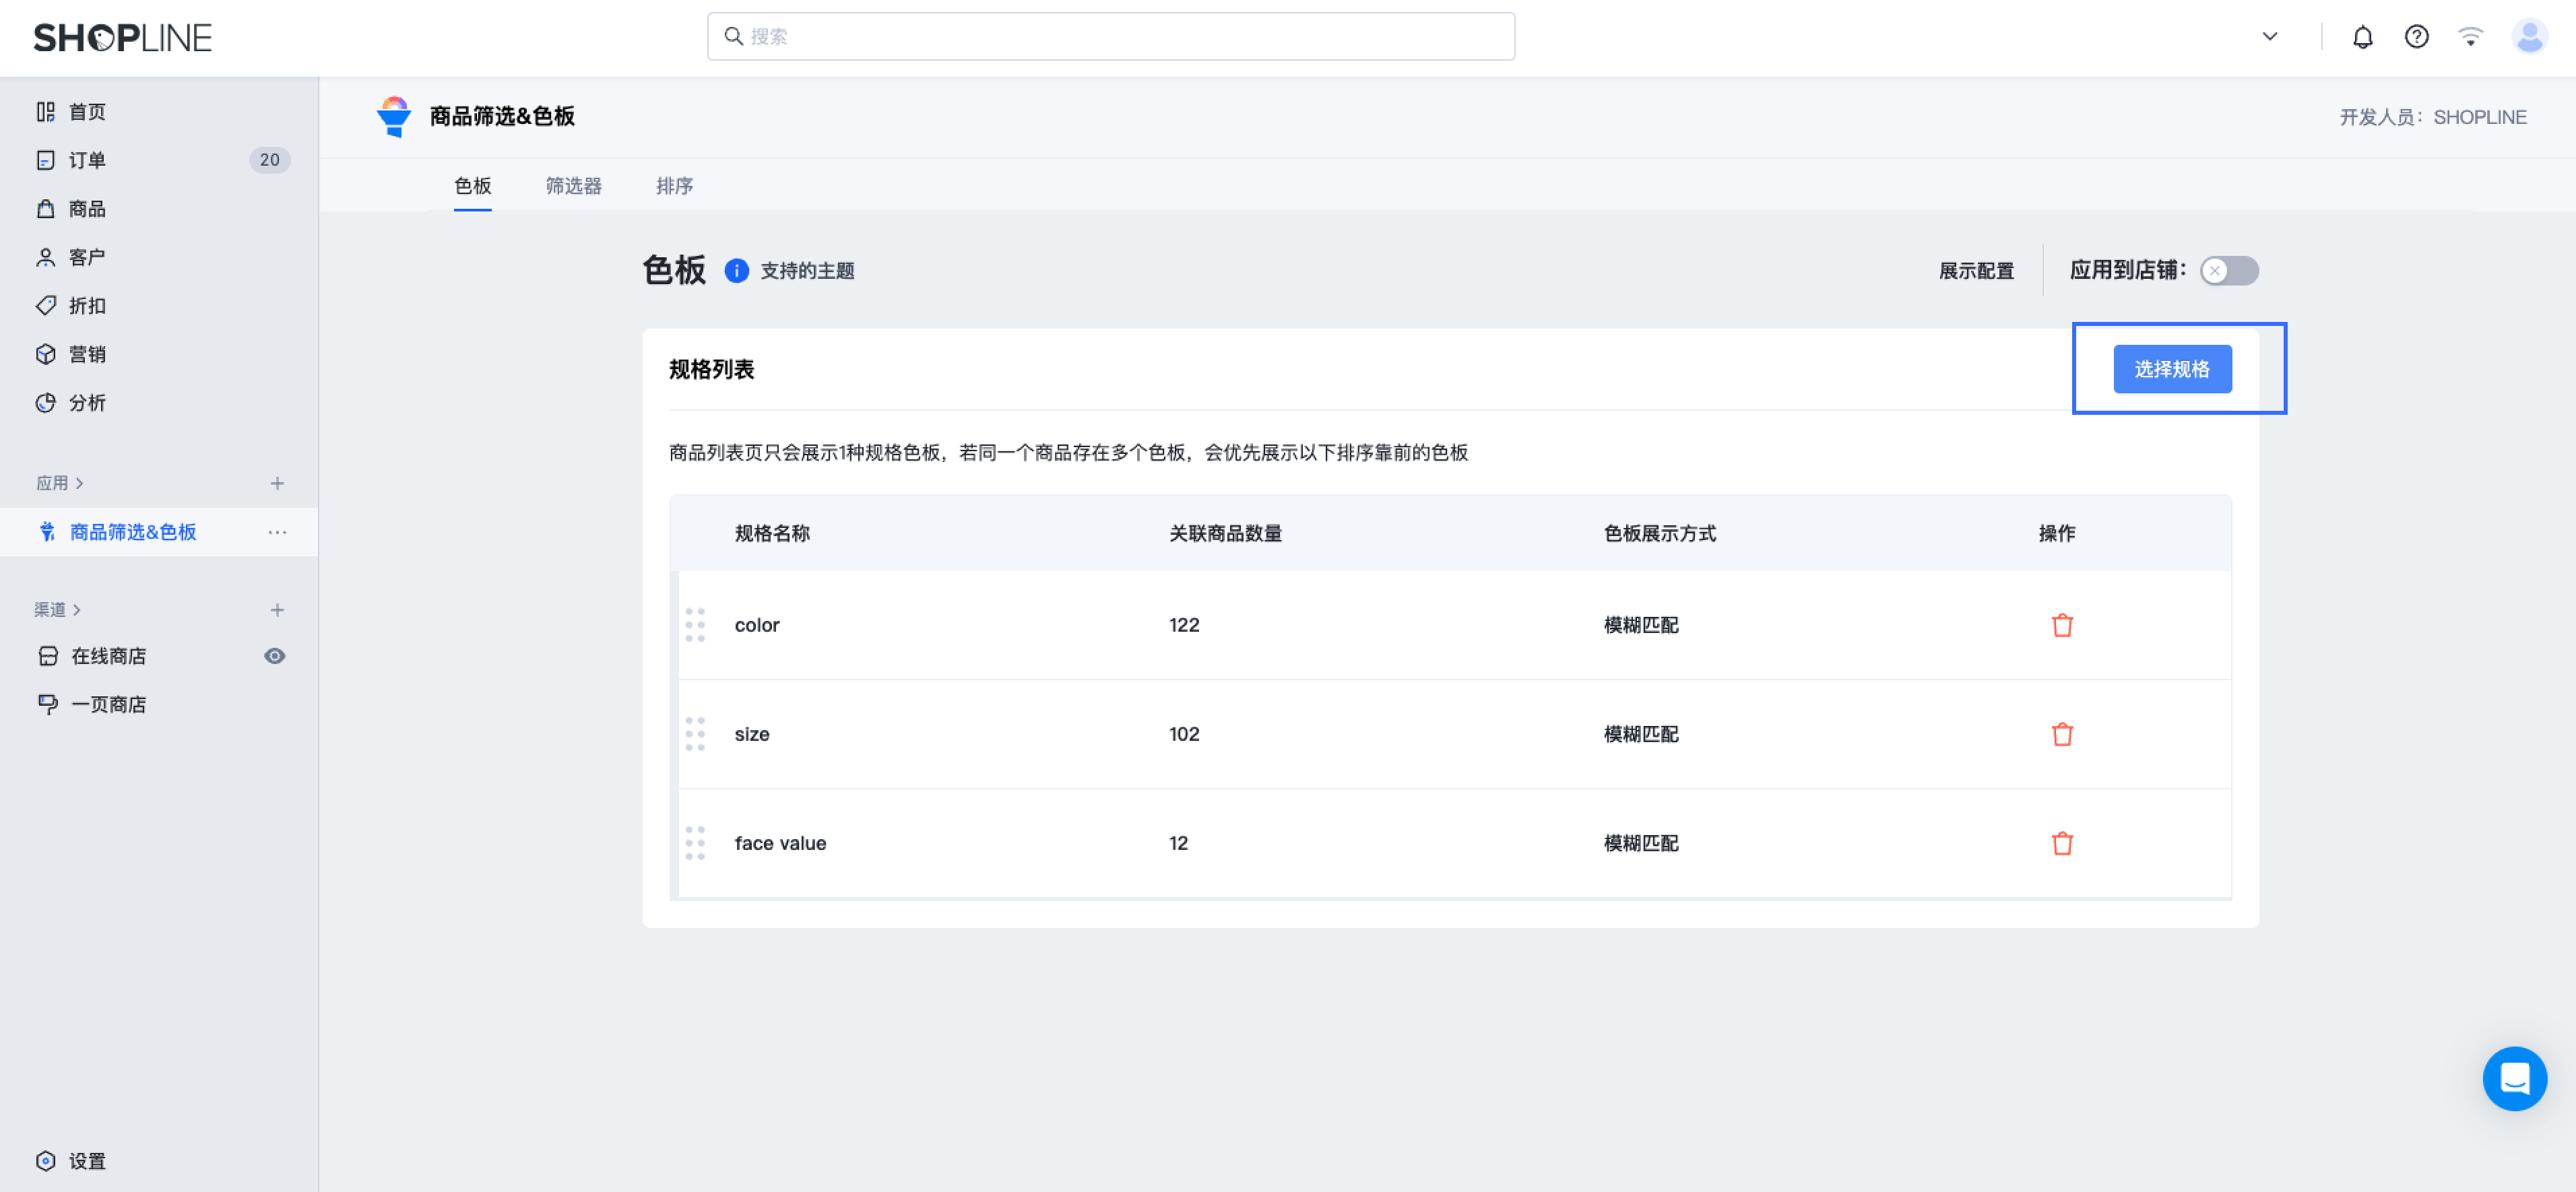
Task: Click the info icon next to 色板
Action: pyautogui.click(x=736, y=271)
